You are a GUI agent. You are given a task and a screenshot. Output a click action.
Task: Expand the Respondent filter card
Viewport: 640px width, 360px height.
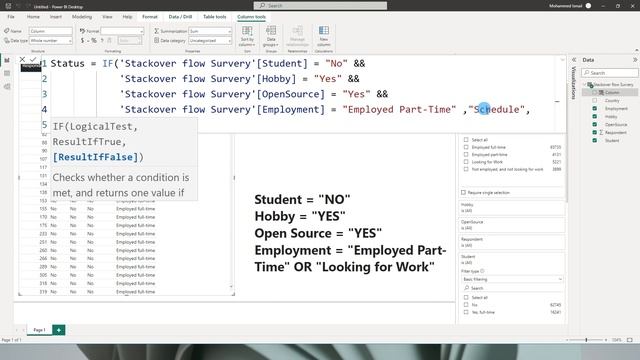coord(512,242)
